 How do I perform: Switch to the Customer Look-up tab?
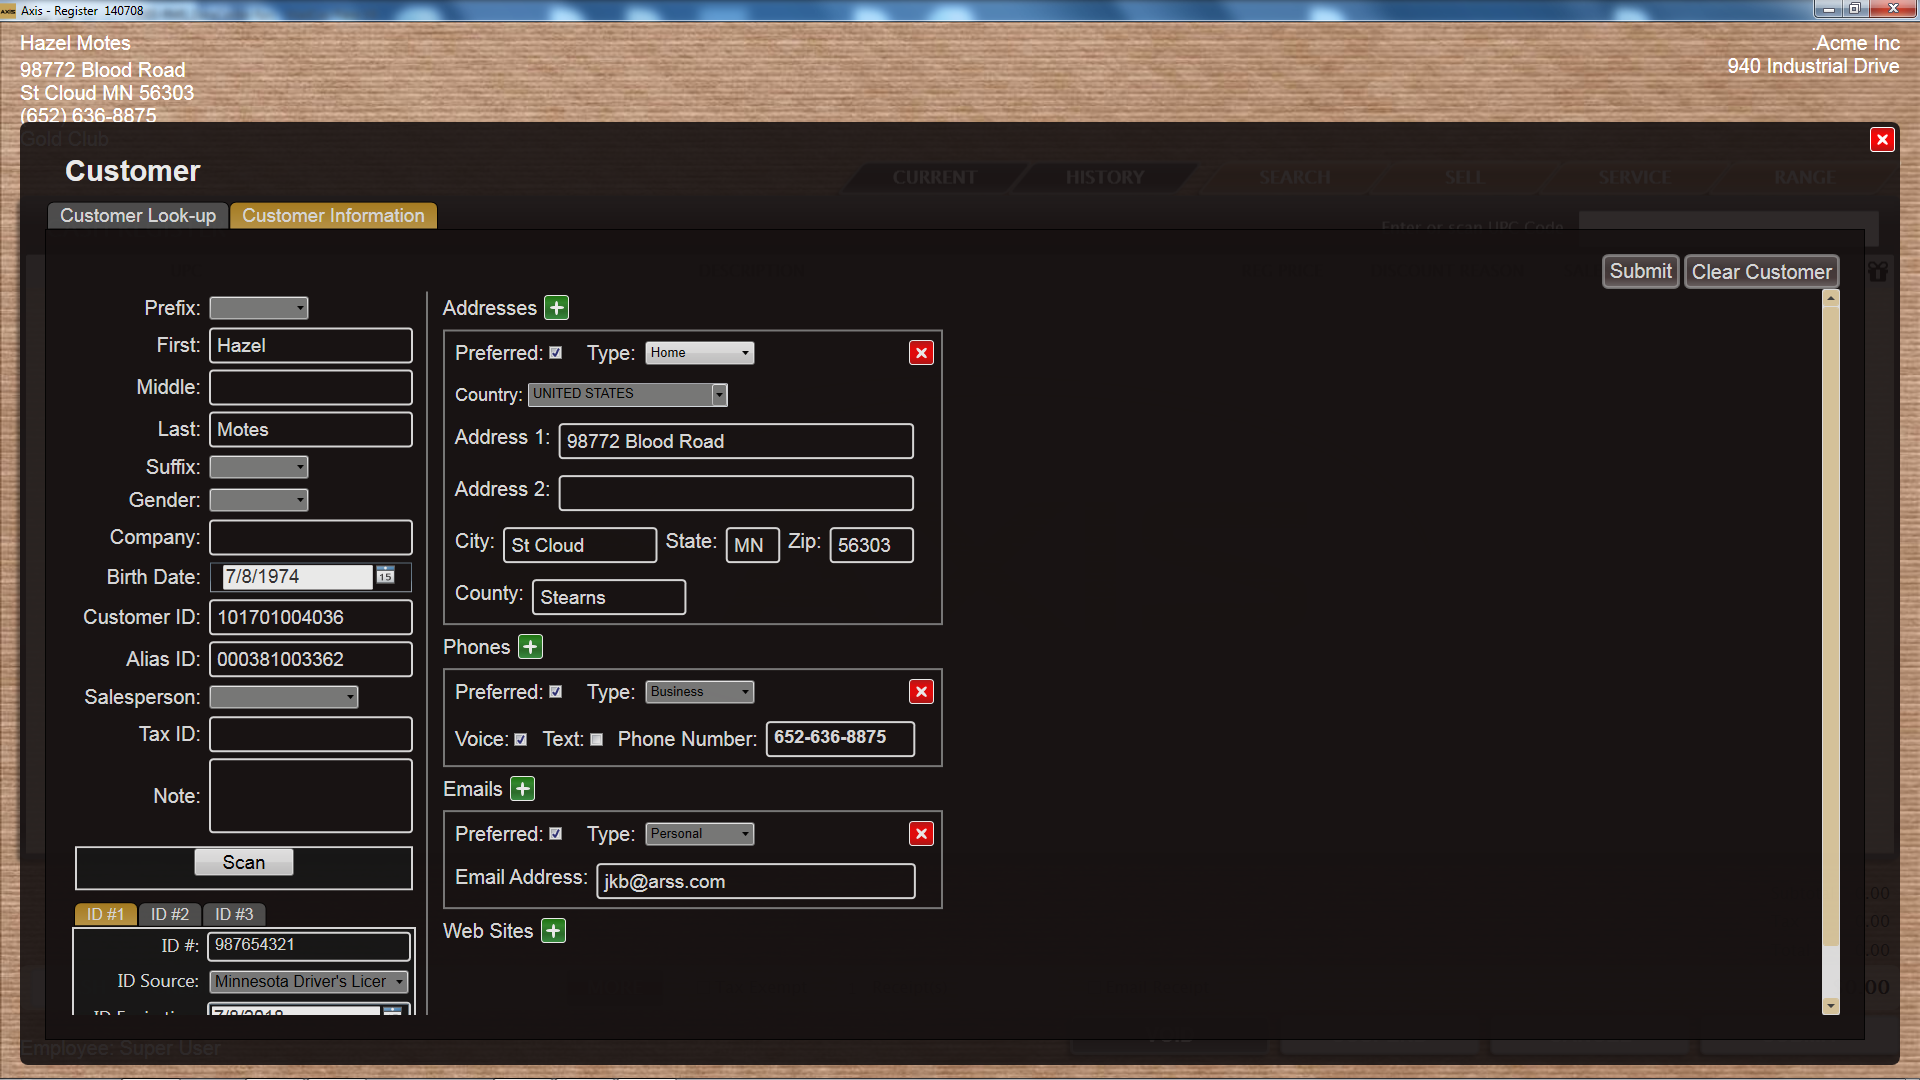tap(138, 216)
